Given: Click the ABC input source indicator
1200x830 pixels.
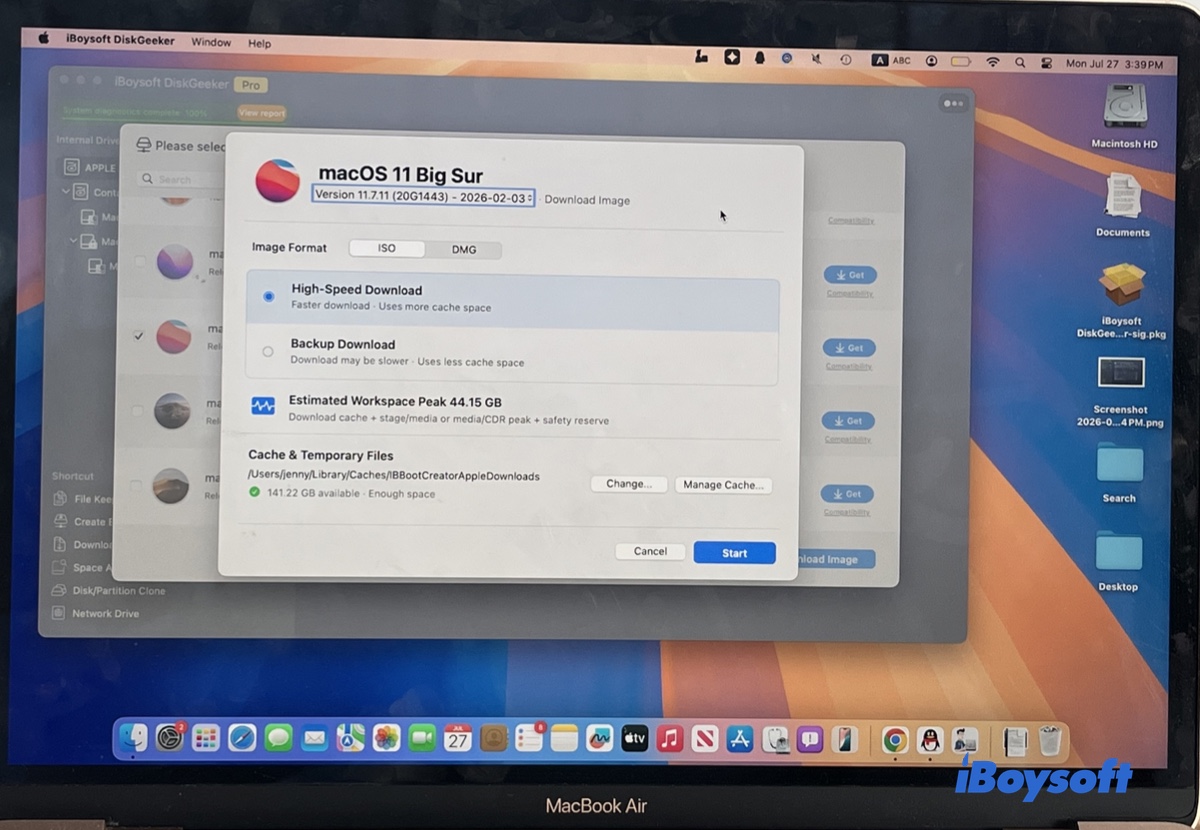Looking at the screenshot, I should click(892, 61).
